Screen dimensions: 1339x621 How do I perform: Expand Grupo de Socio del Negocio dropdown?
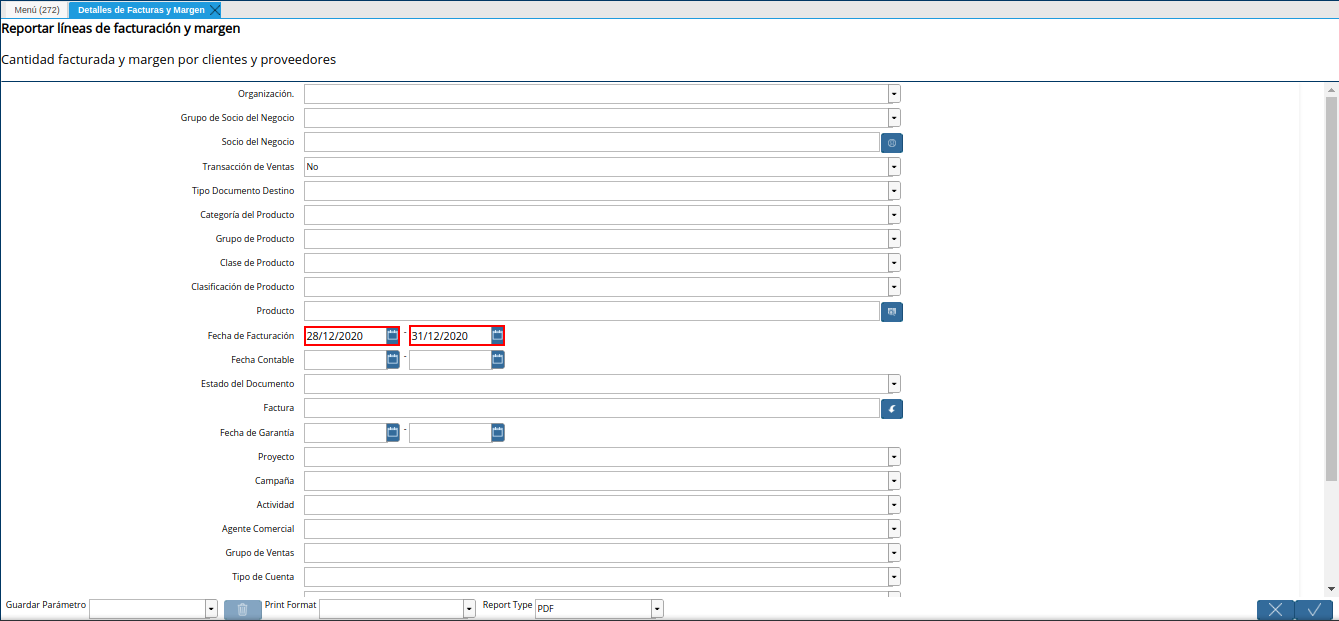(x=894, y=118)
